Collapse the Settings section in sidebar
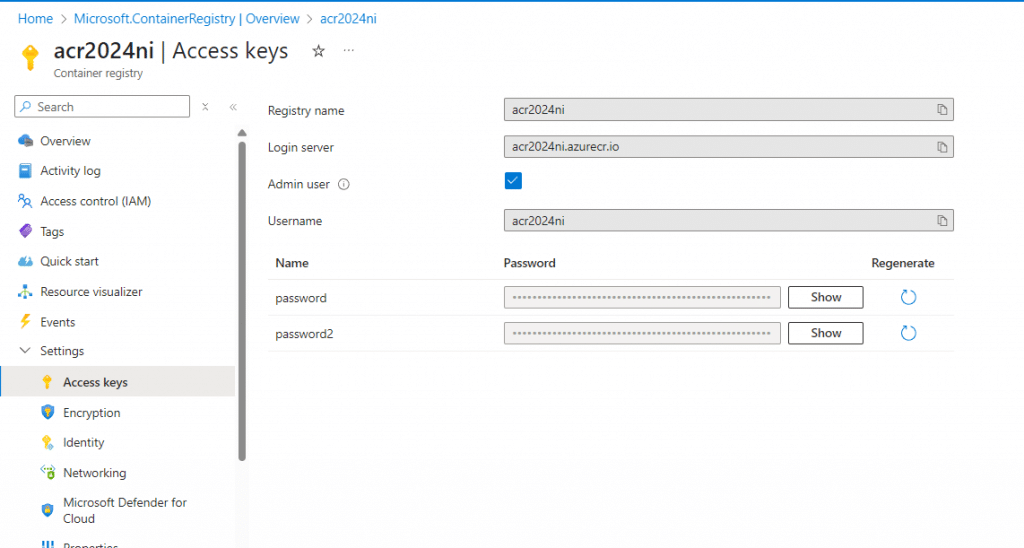 25,351
